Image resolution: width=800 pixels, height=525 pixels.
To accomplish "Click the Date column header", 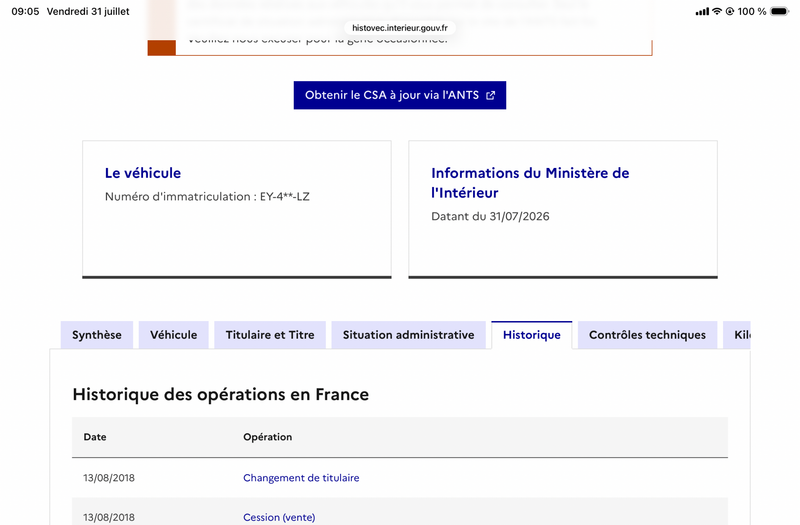I will pos(95,437).
